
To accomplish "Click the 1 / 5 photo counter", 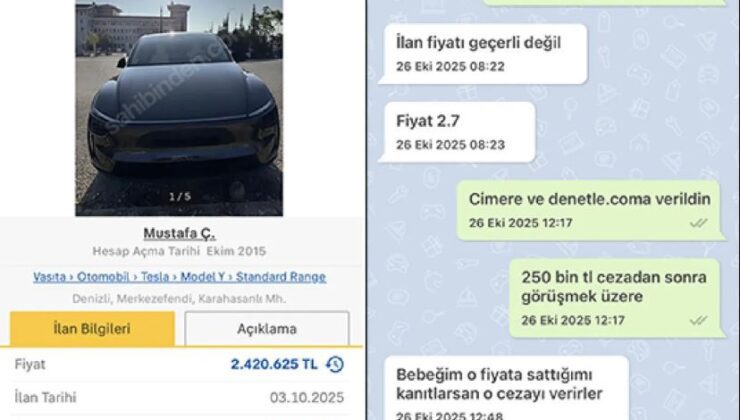I will point(180,196).
